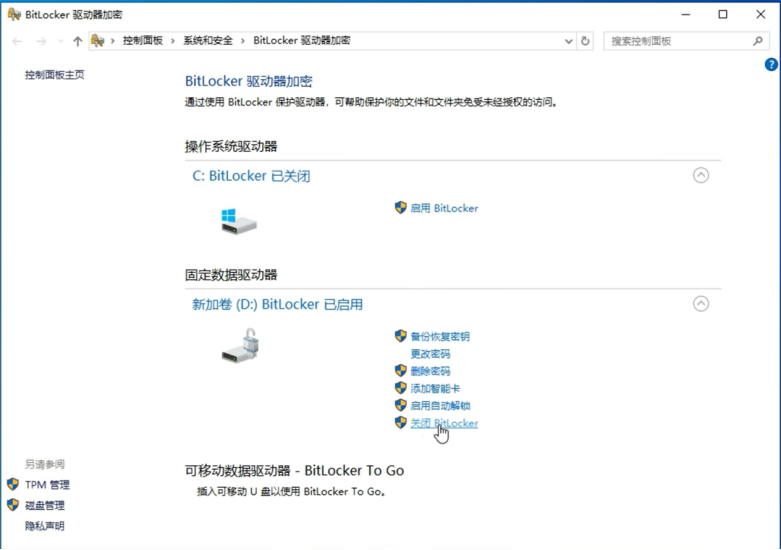Open 系统和安全 breadcrumb in address bar

208,41
